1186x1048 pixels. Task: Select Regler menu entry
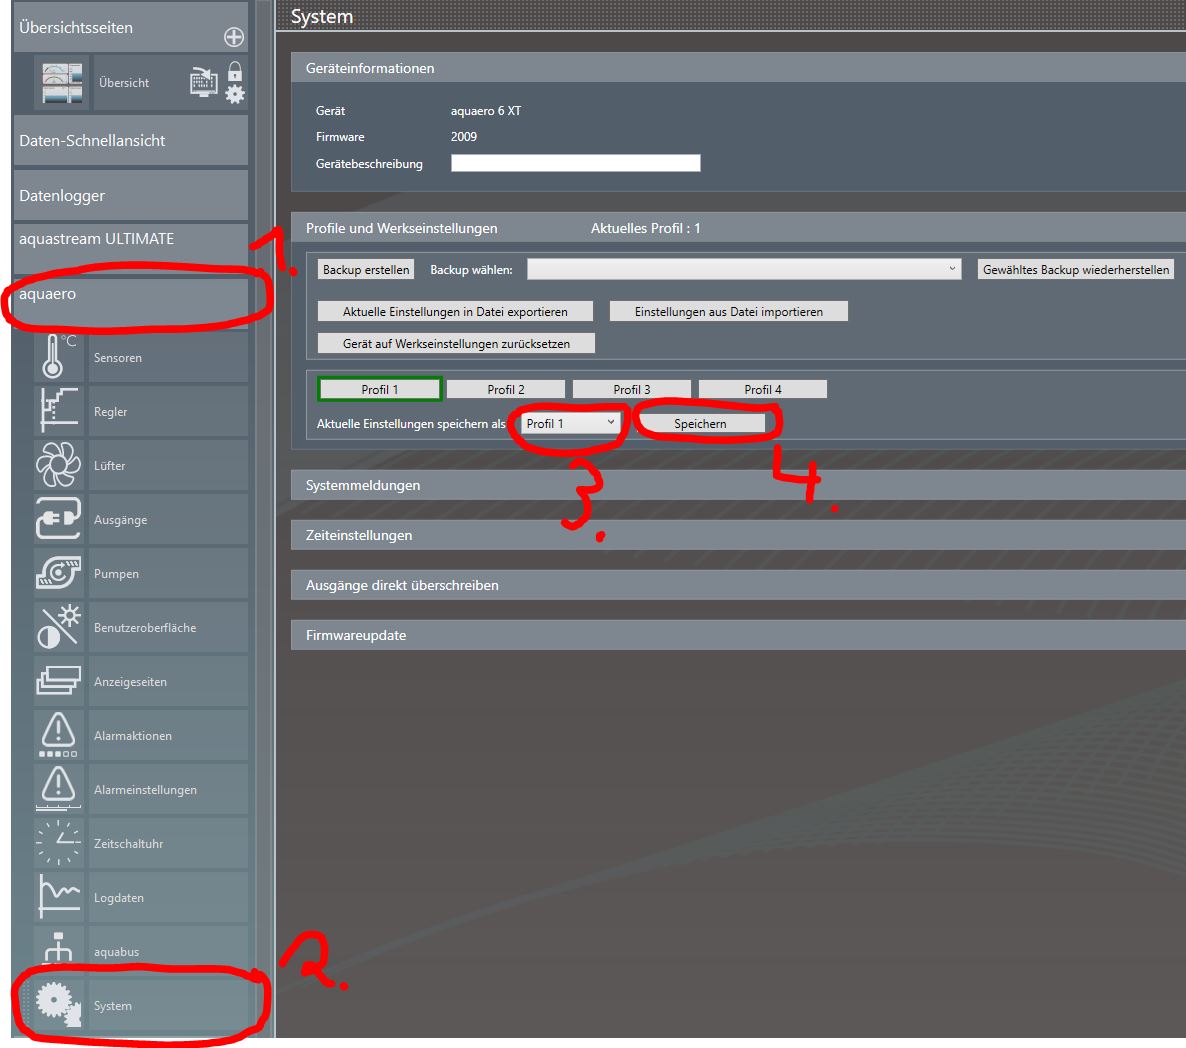point(168,411)
